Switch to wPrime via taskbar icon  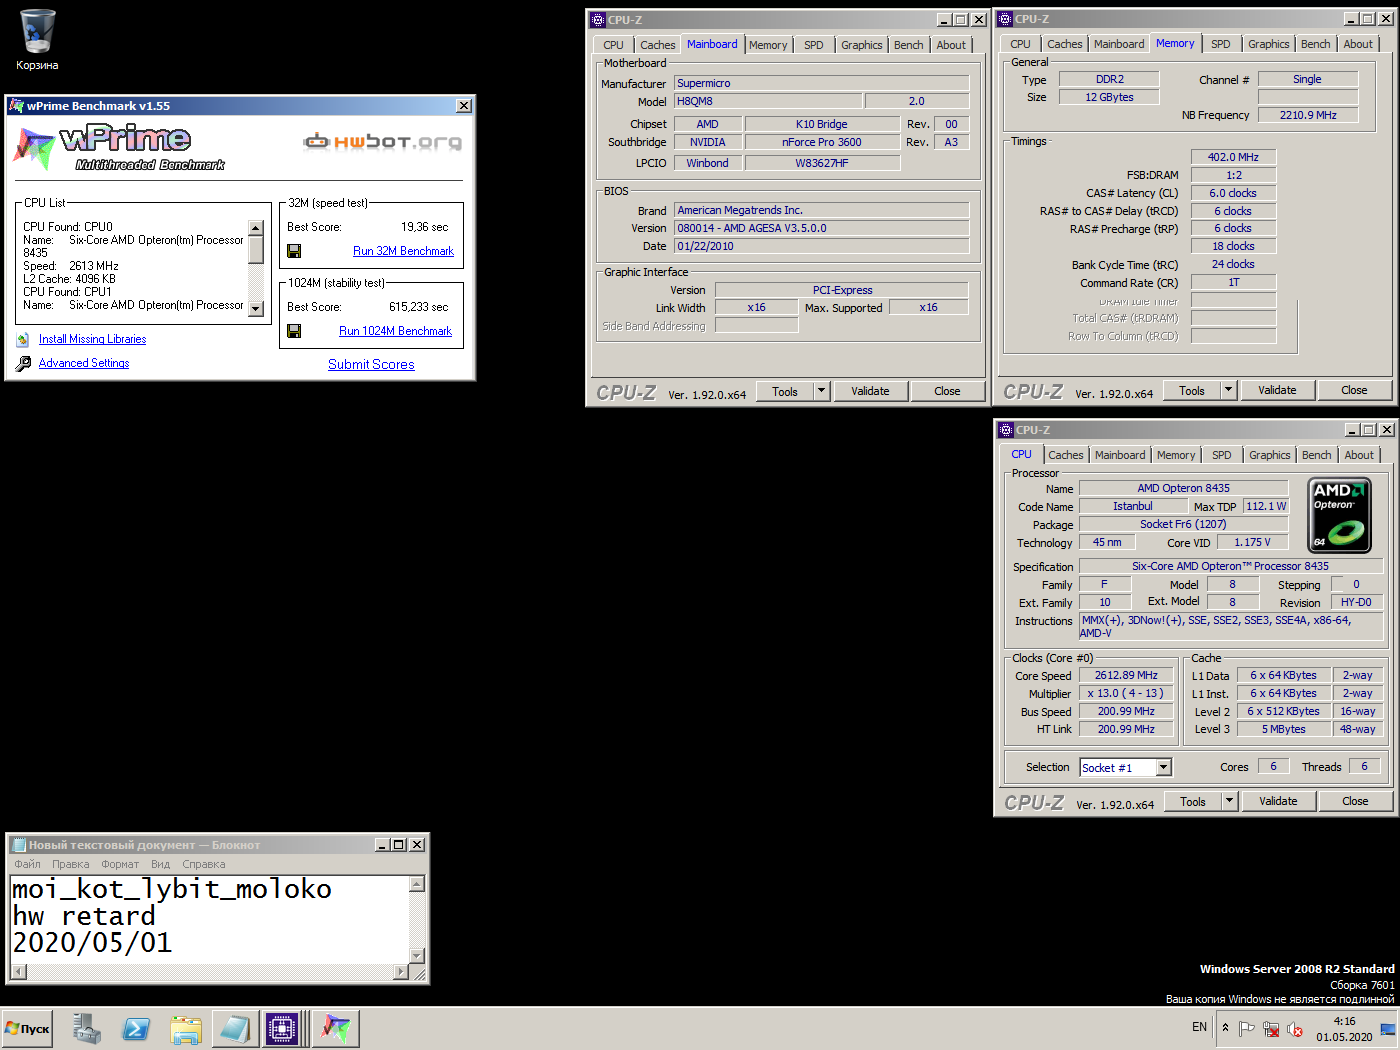[x=335, y=1028]
